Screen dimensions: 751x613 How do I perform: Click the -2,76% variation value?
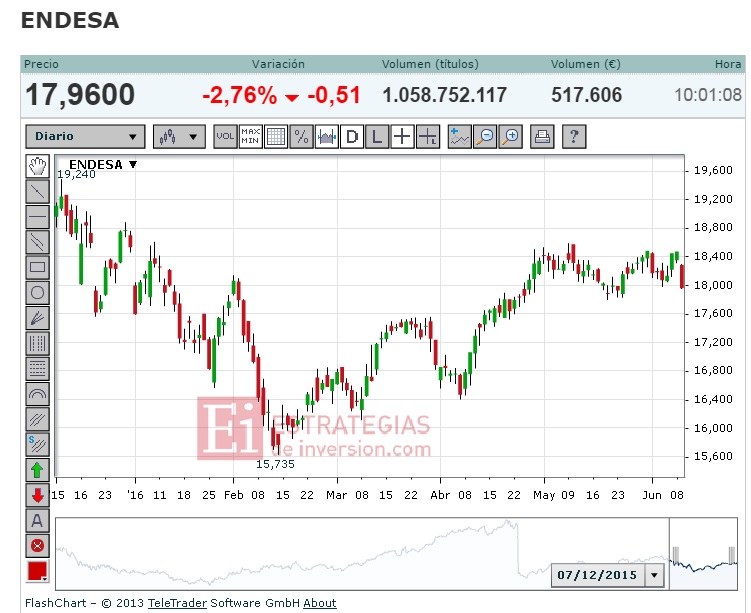click(239, 95)
